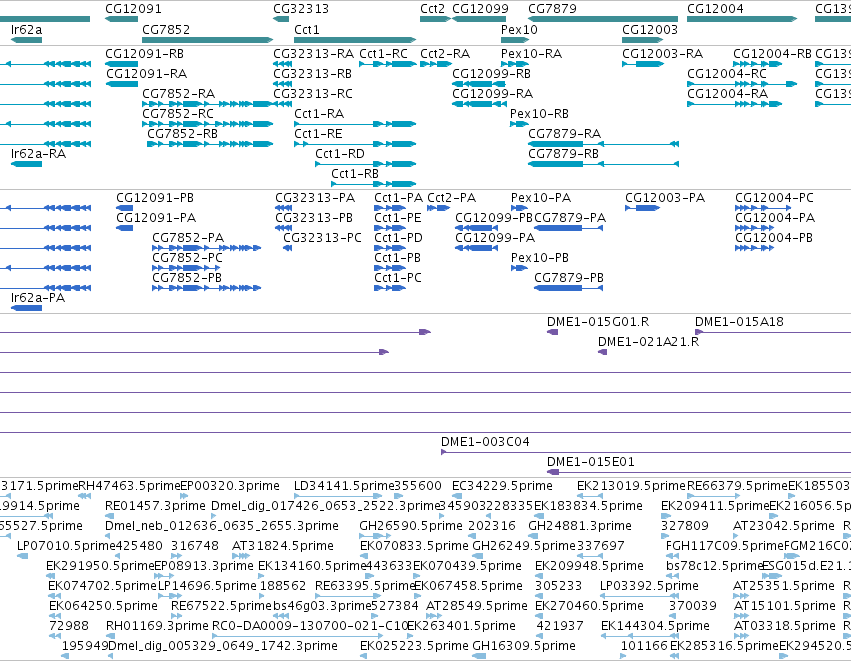Click transcript label CG7879-RB
The image size is (851, 661).
563,154
